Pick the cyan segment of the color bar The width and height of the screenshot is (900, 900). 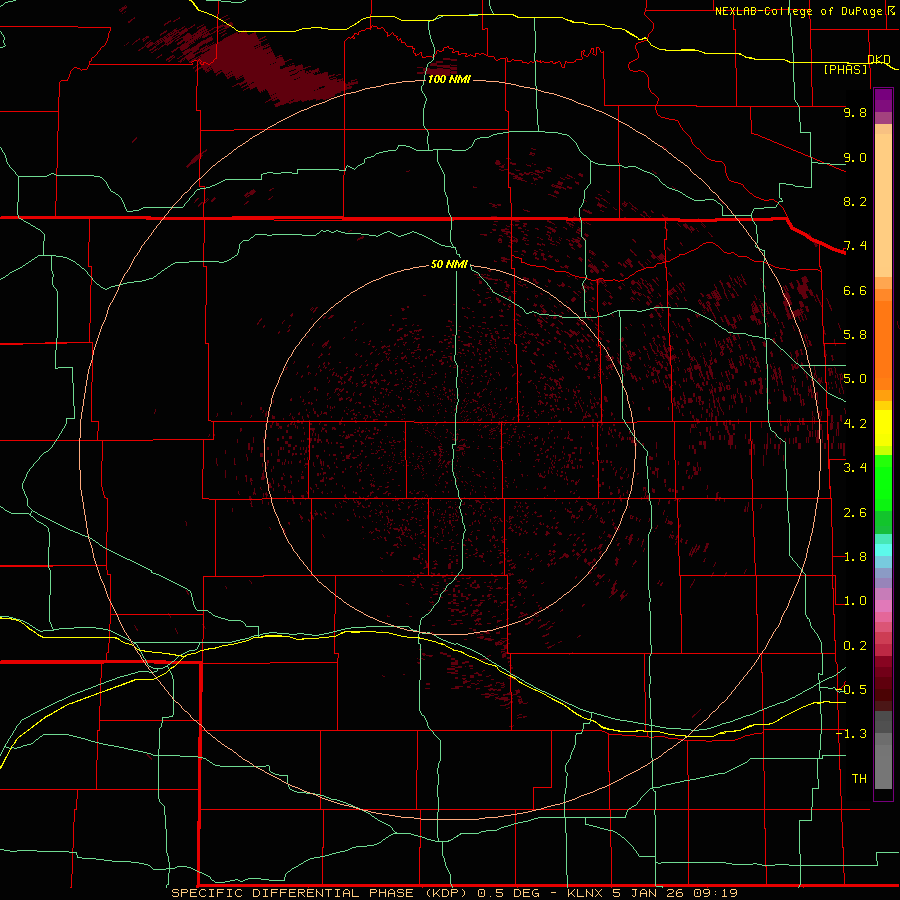coord(883,550)
